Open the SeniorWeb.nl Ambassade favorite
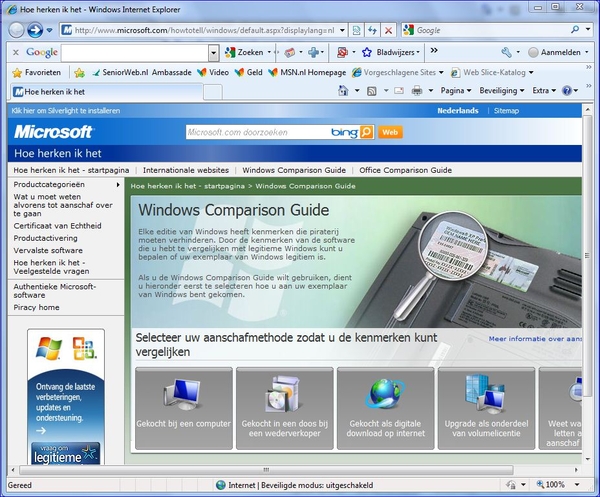The width and height of the screenshot is (600, 497). tap(142, 72)
